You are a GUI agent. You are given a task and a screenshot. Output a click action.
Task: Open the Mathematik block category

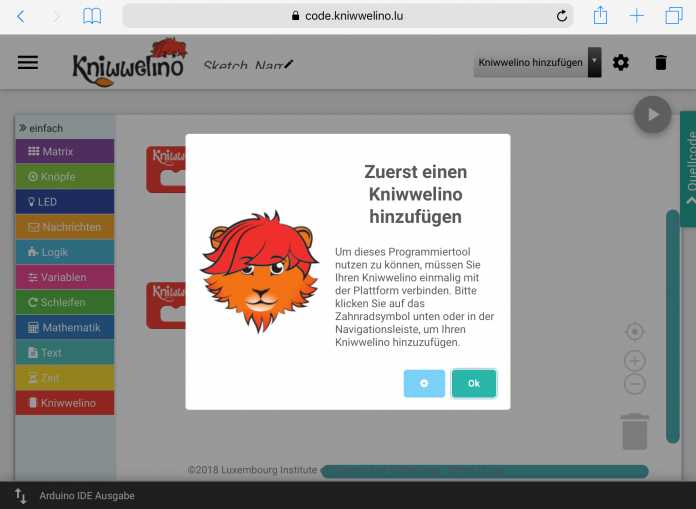click(64, 327)
